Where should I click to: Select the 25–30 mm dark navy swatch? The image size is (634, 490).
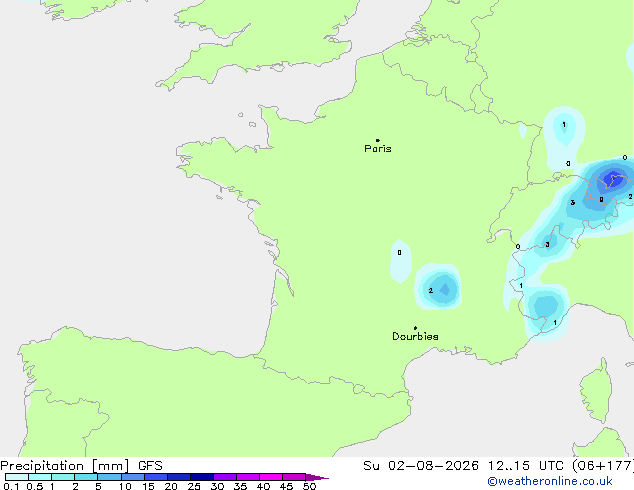[x=202, y=477]
